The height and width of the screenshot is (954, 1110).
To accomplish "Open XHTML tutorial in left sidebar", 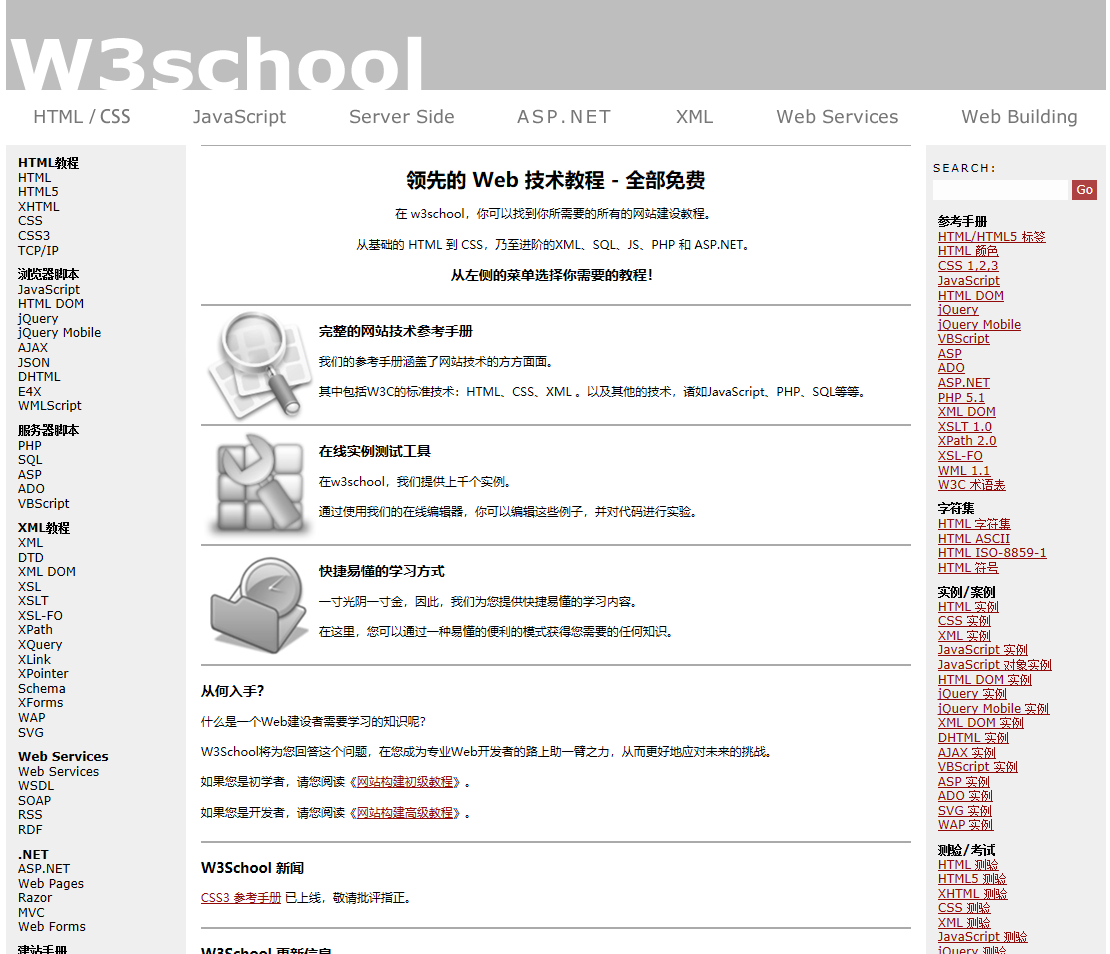I will tap(39, 207).
